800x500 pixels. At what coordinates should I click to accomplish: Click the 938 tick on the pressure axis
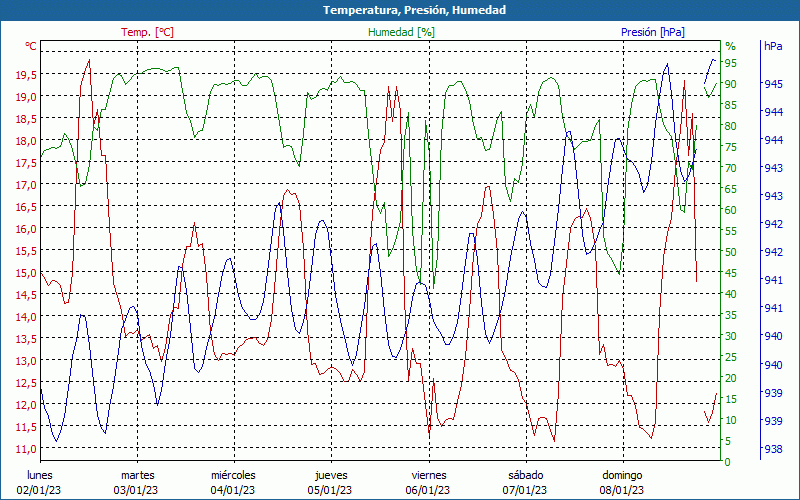(773, 449)
